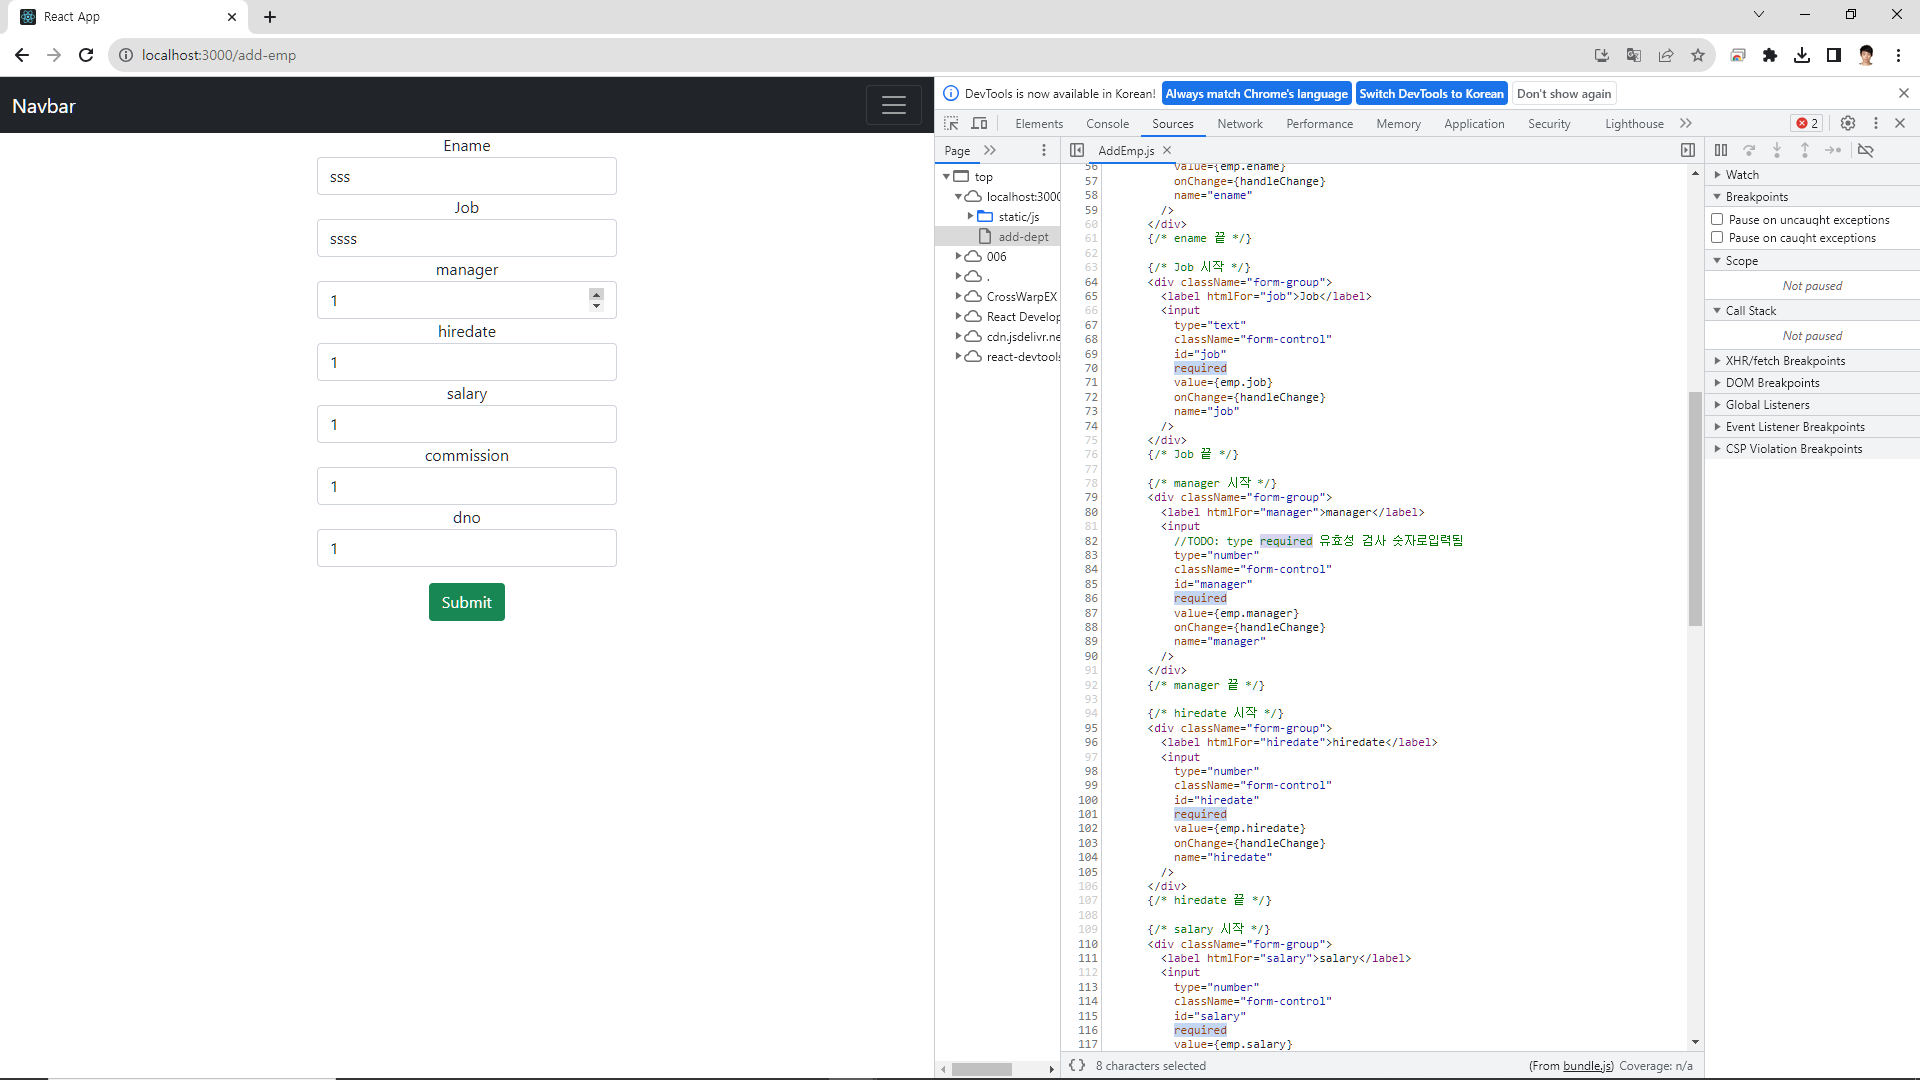Click pretty print braces icon

tap(1077, 1065)
